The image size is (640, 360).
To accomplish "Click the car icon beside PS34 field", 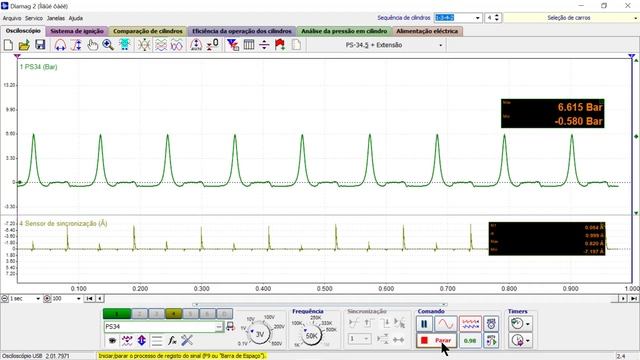I will (x=230, y=327).
